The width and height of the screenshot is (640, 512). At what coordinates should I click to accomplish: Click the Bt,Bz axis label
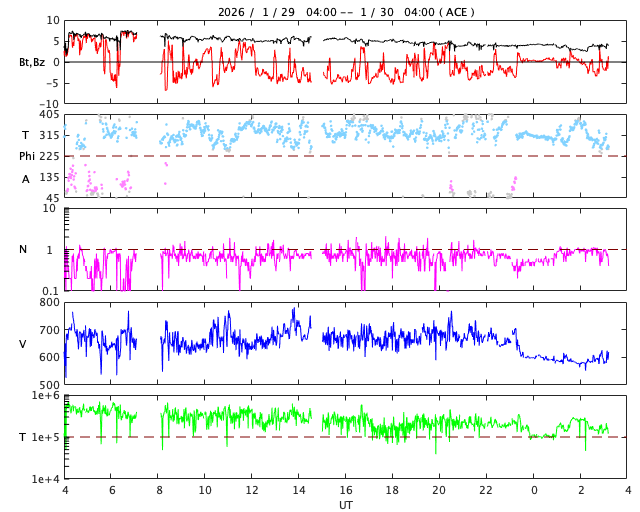tap(31, 62)
